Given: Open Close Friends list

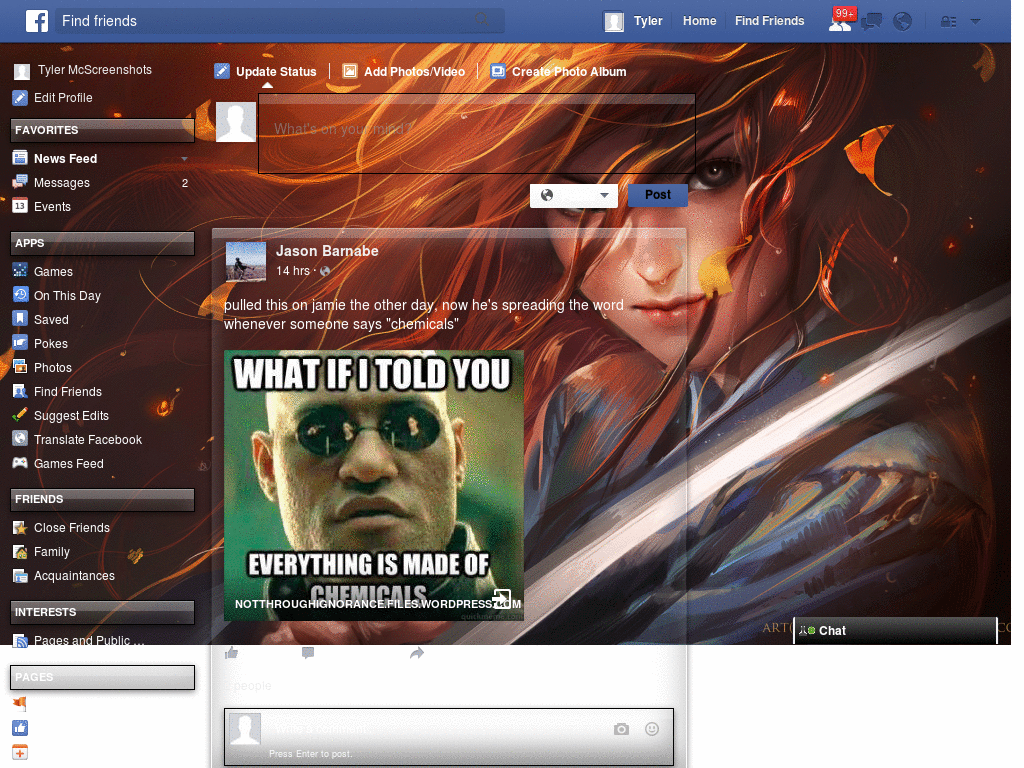Looking at the screenshot, I should [x=71, y=528].
